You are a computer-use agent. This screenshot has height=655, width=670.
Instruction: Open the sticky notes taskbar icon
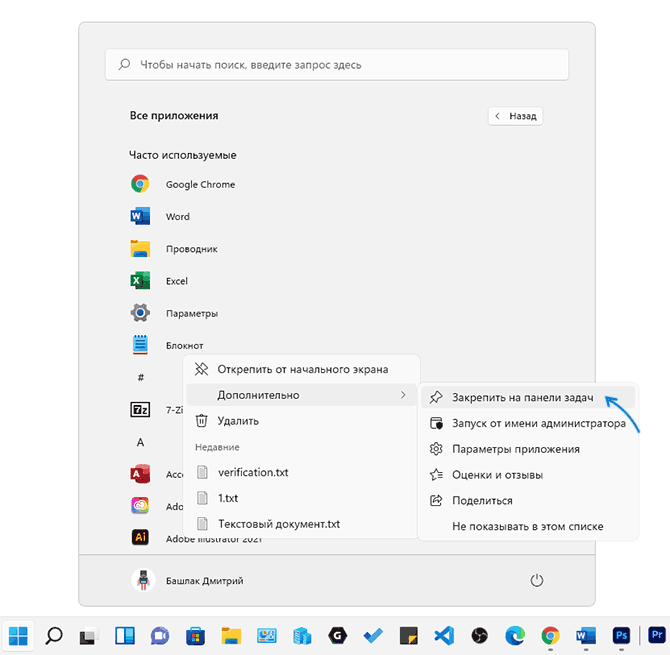coord(408,636)
